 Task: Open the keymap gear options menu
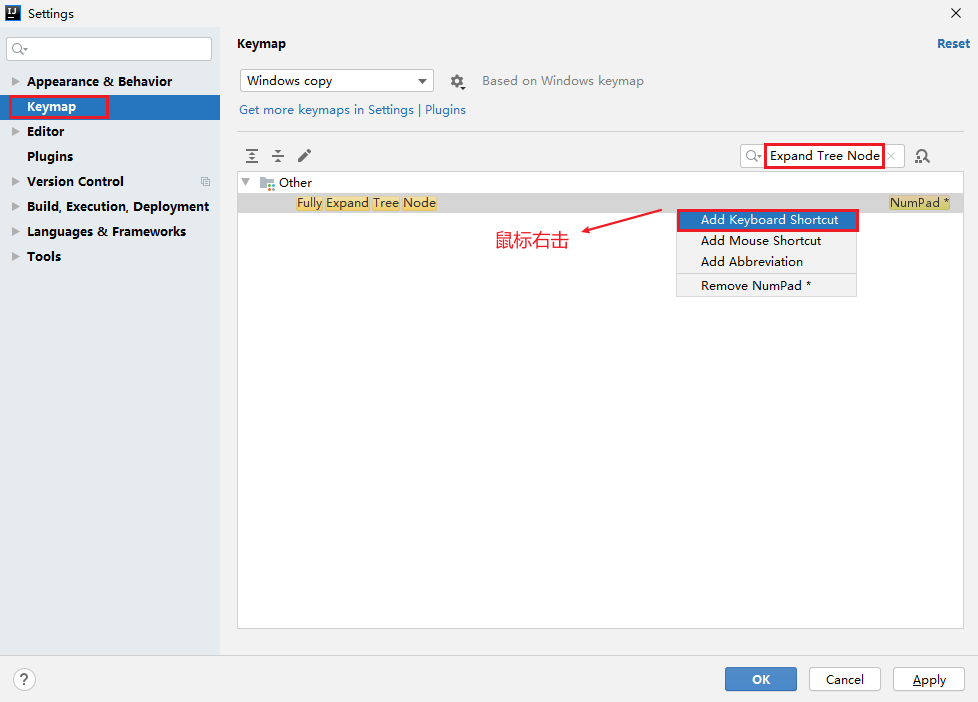[458, 82]
